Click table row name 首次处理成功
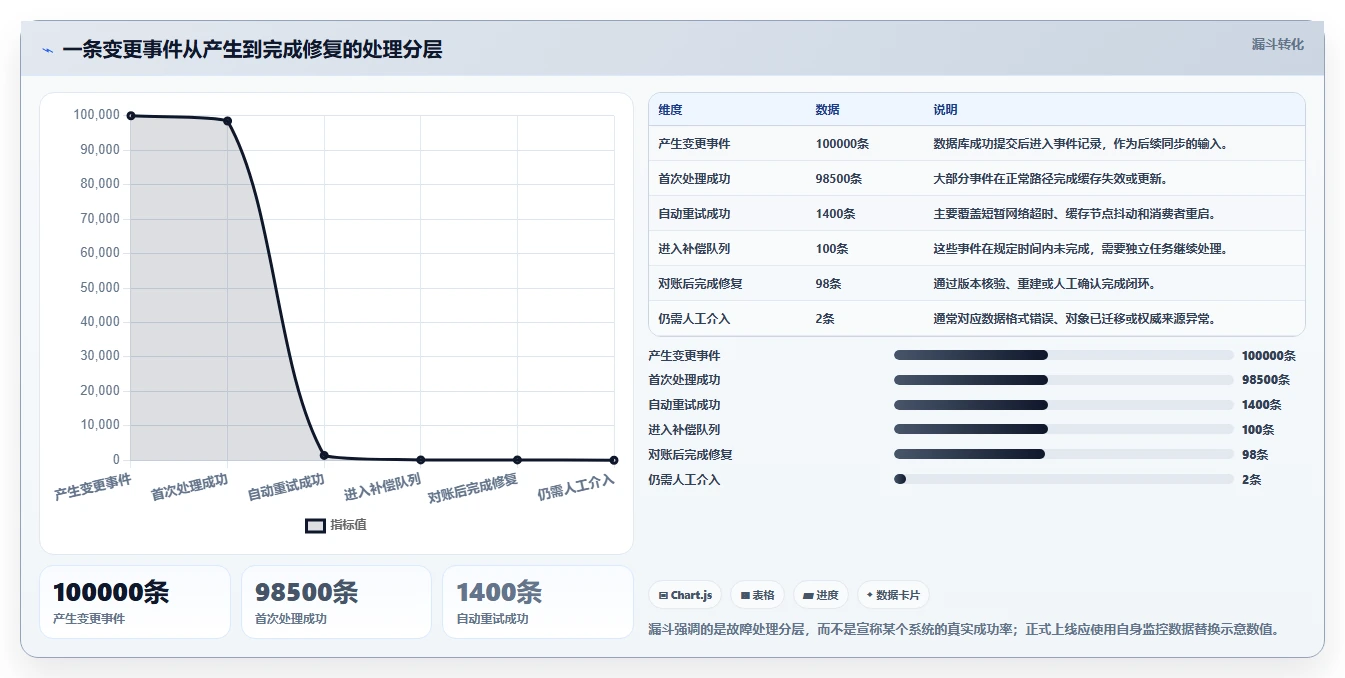The image size is (1345, 678). pos(694,179)
